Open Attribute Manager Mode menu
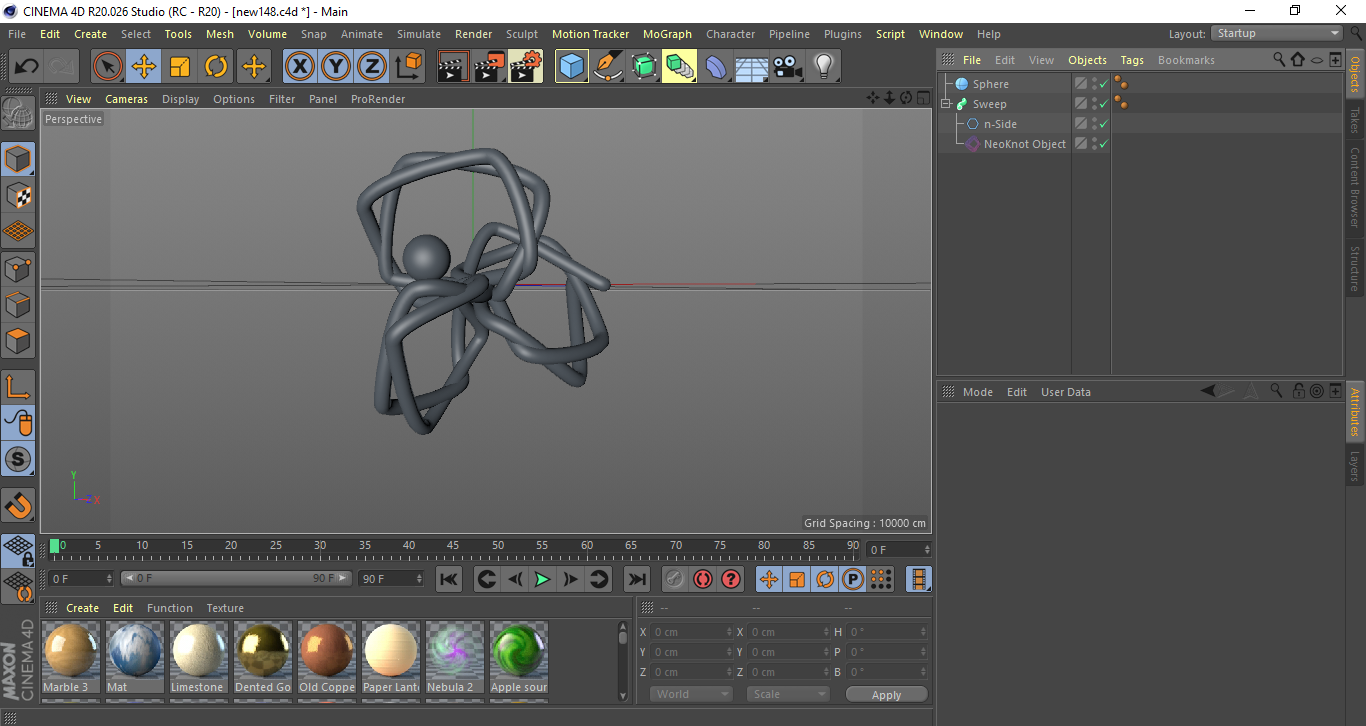 [x=977, y=392]
